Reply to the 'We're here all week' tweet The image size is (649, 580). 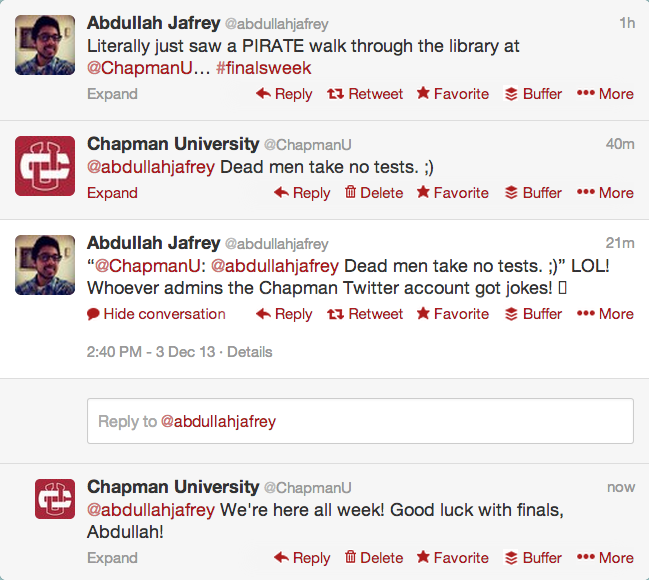302,558
